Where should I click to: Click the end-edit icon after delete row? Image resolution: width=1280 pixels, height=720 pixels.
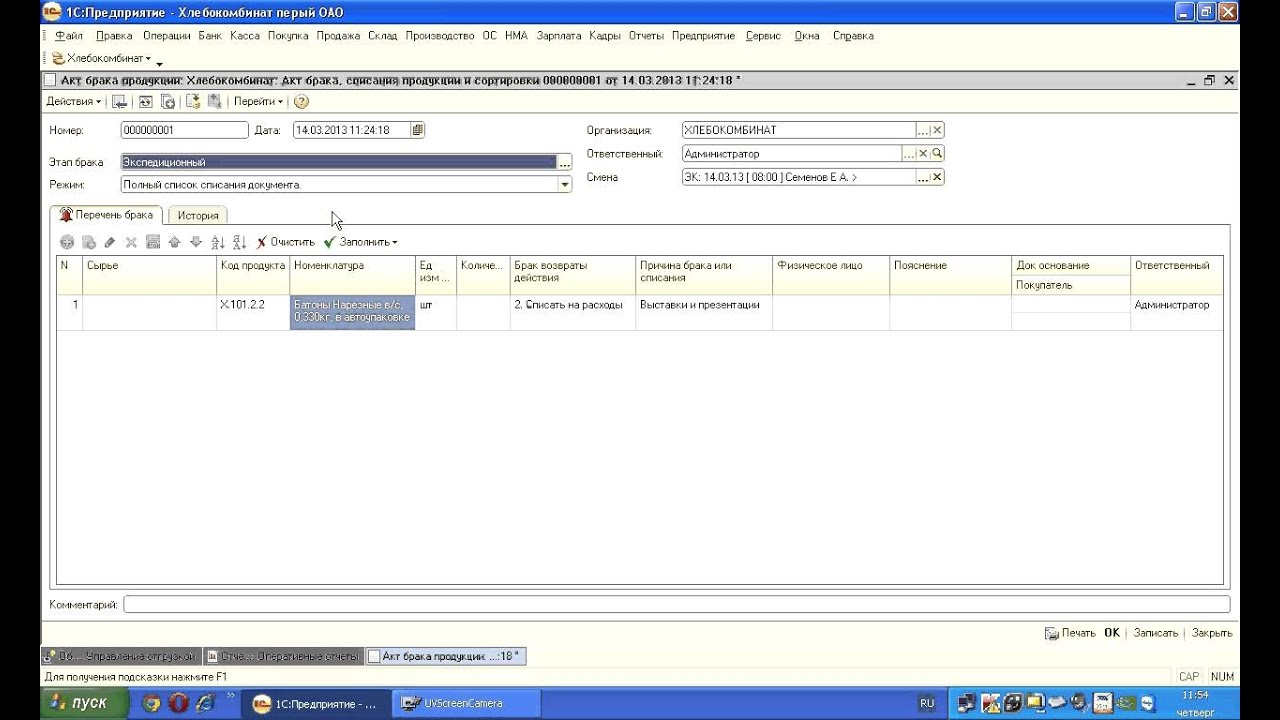coord(153,242)
